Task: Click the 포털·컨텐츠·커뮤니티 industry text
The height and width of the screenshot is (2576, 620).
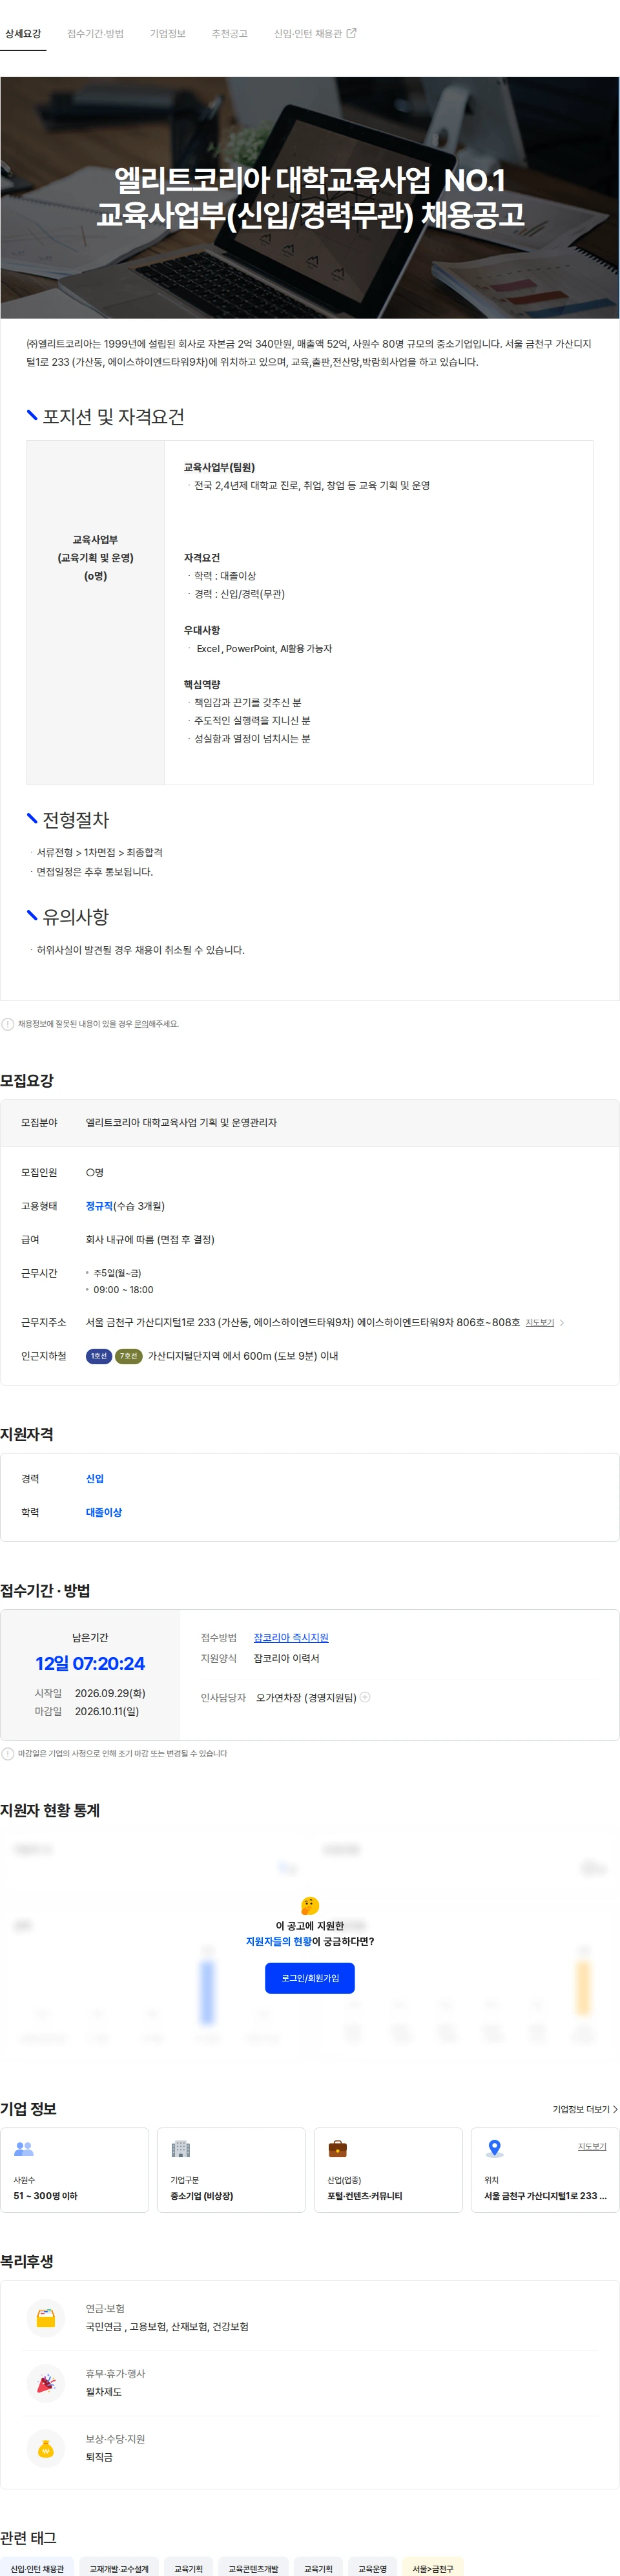Action: pyautogui.click(x=364, y=2195)
